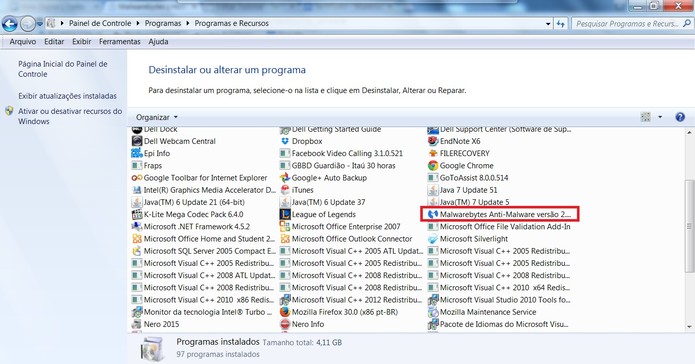The image size is (695, 364).
Task: Click the Epi Info icon
Action: point(137,153)
